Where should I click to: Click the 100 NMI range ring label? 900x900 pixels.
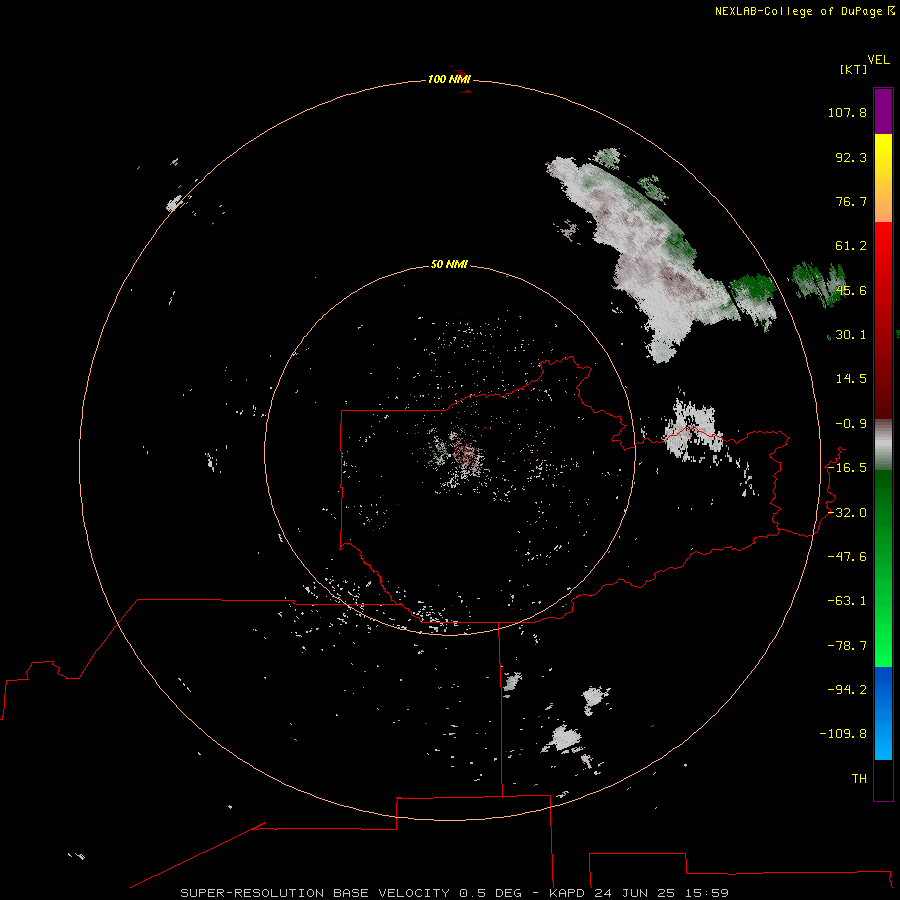tap(449, 79)
